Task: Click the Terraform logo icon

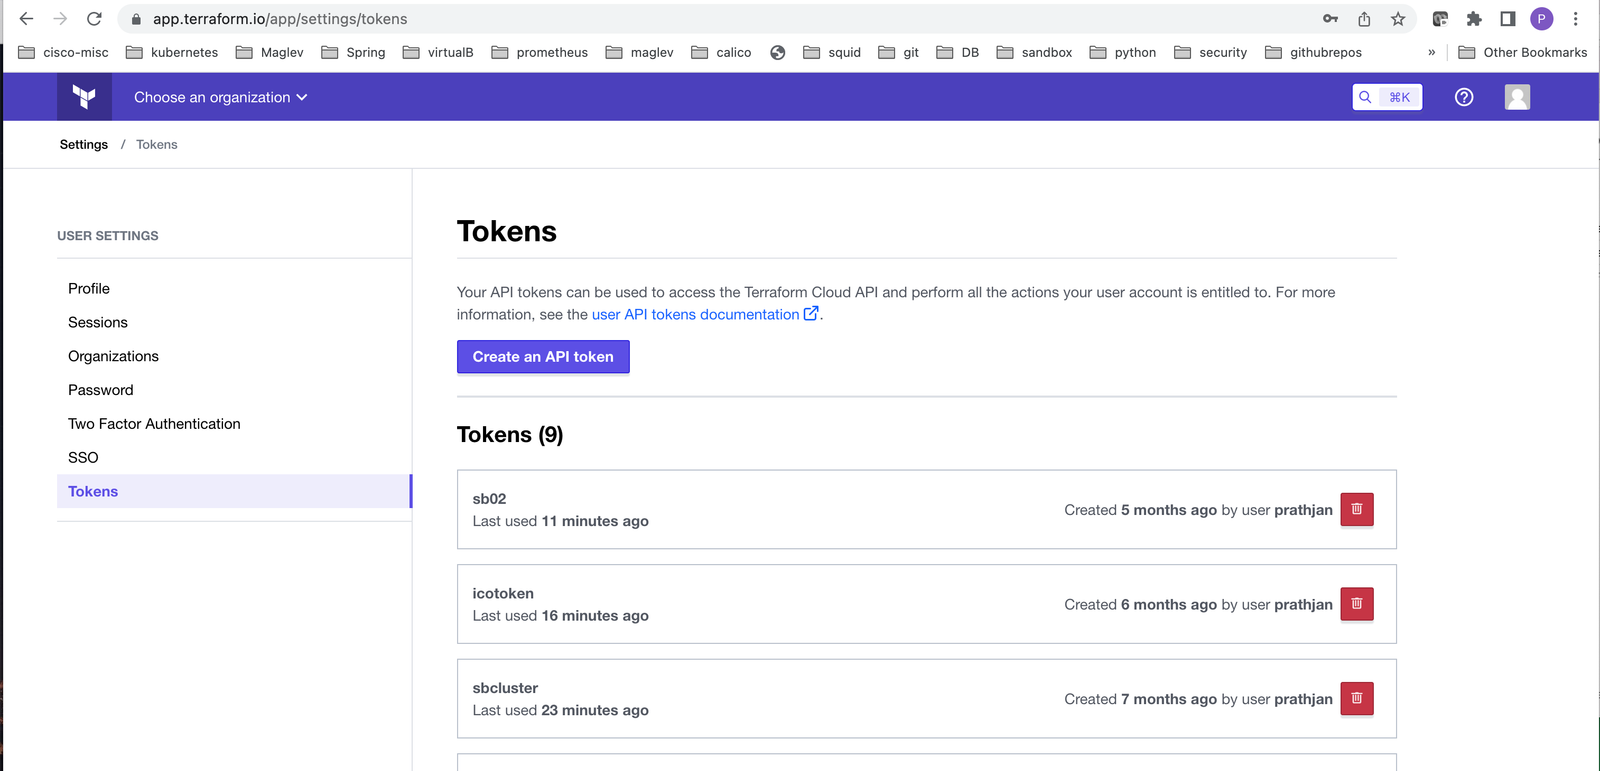Action: tap(84, 97)
